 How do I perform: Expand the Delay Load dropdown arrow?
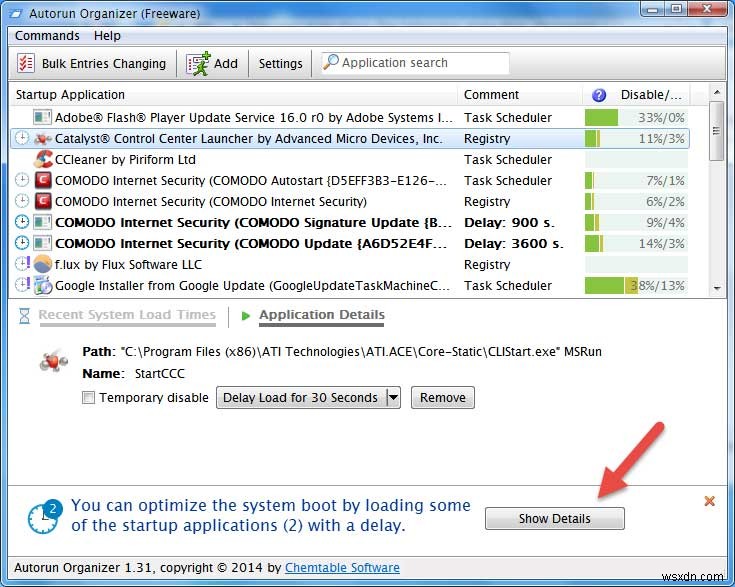point(393,398)
